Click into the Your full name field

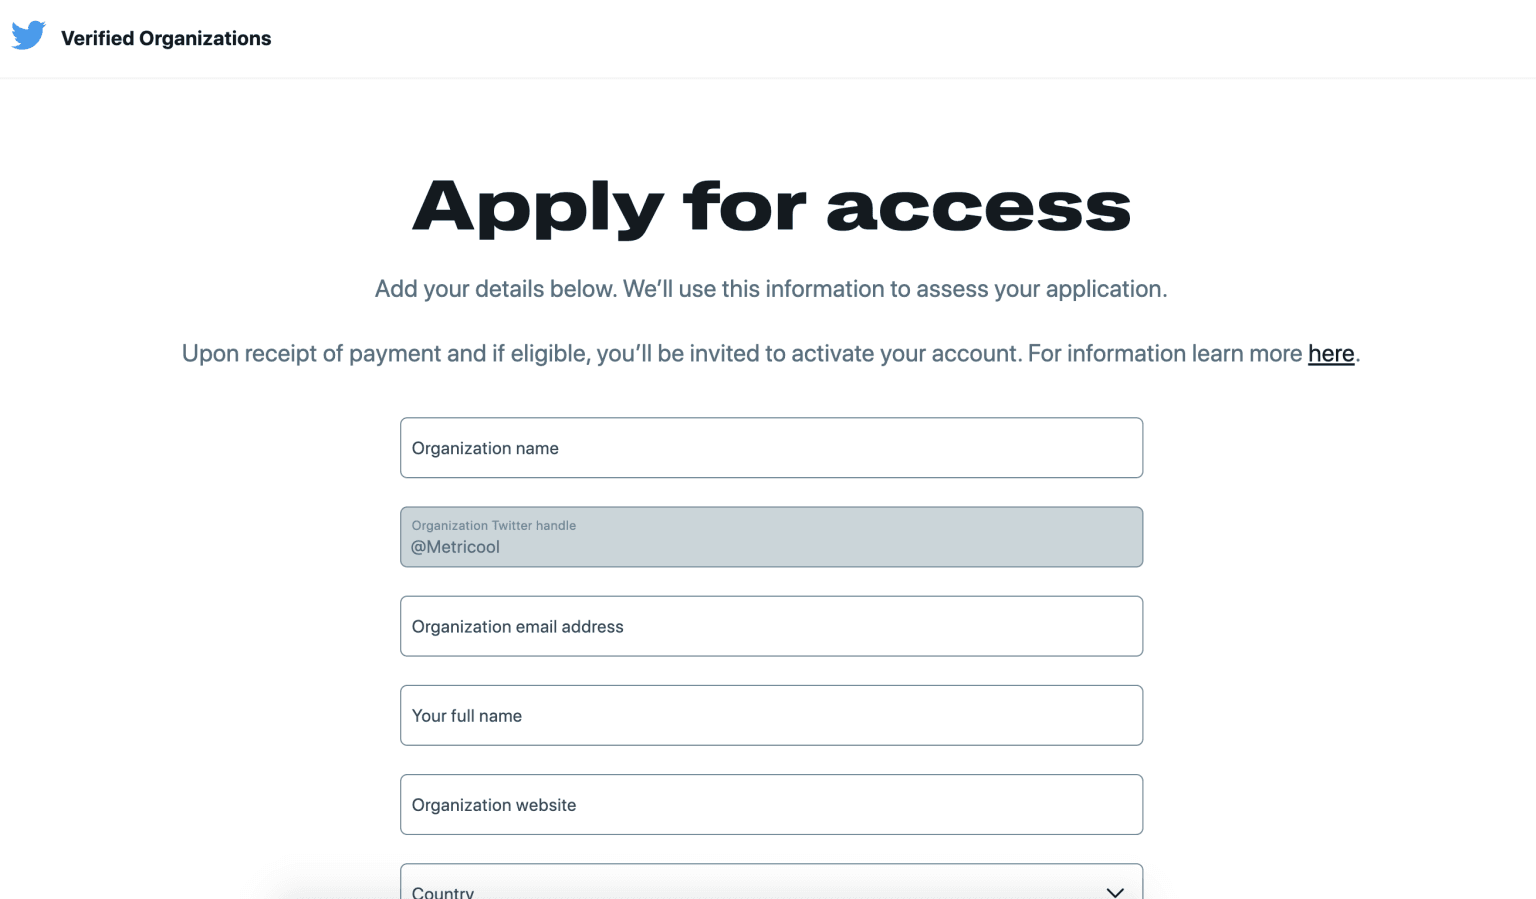pyautogui.click(x=771, y=716)
